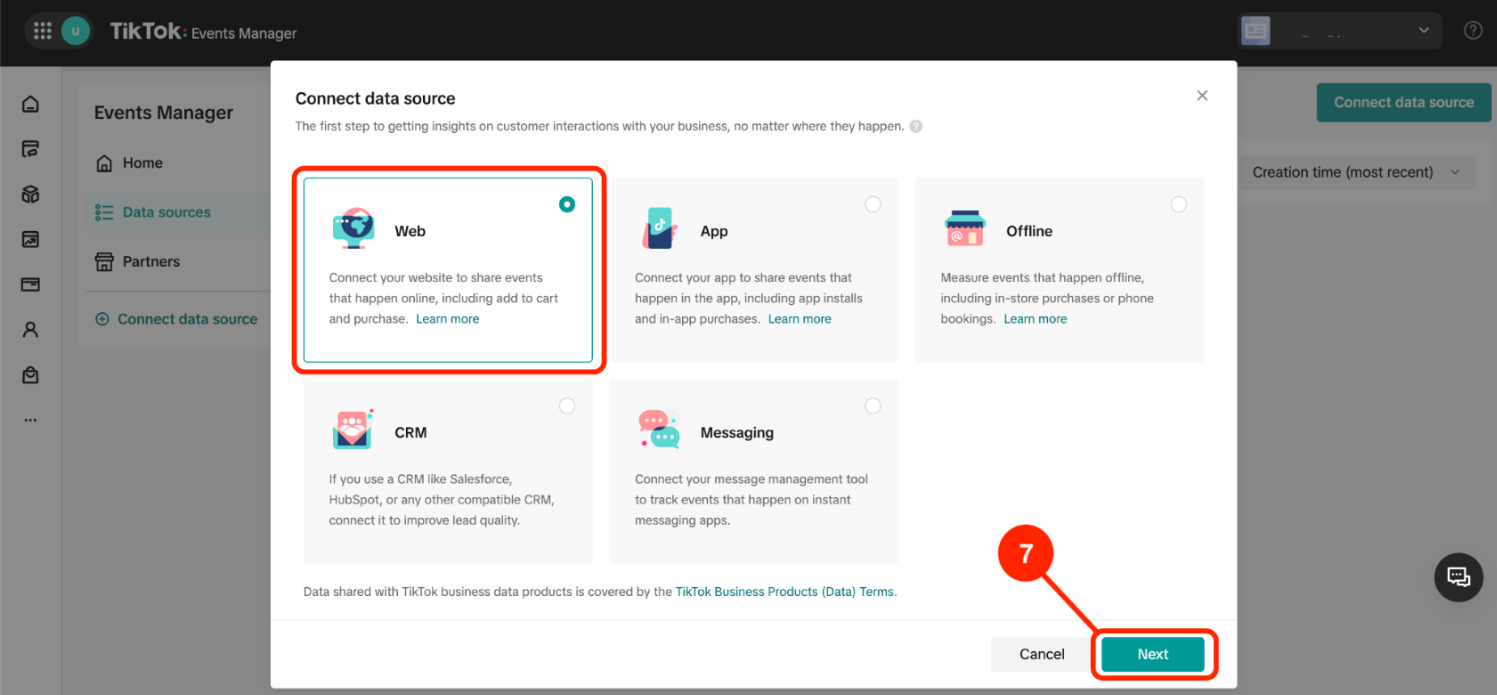
Task: Open the chat support floating icon
Action: pos(1459,577)
